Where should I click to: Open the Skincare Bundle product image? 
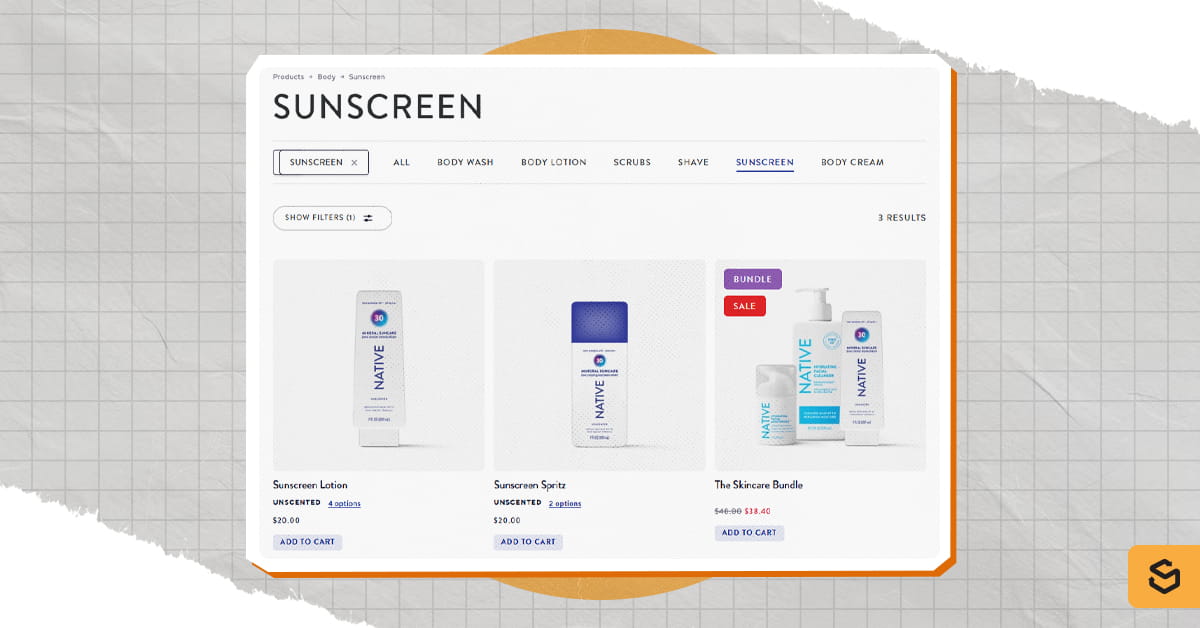click(x=820, y=365)
